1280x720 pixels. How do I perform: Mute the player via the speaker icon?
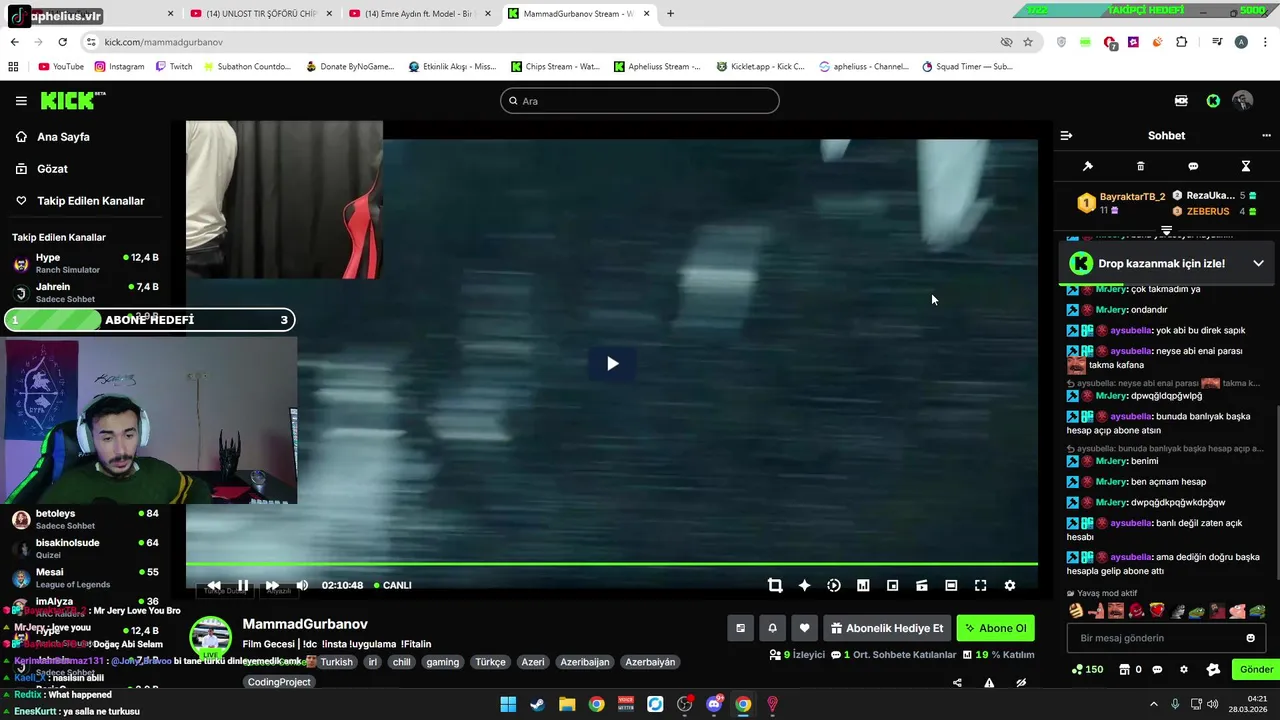[302, 585]
